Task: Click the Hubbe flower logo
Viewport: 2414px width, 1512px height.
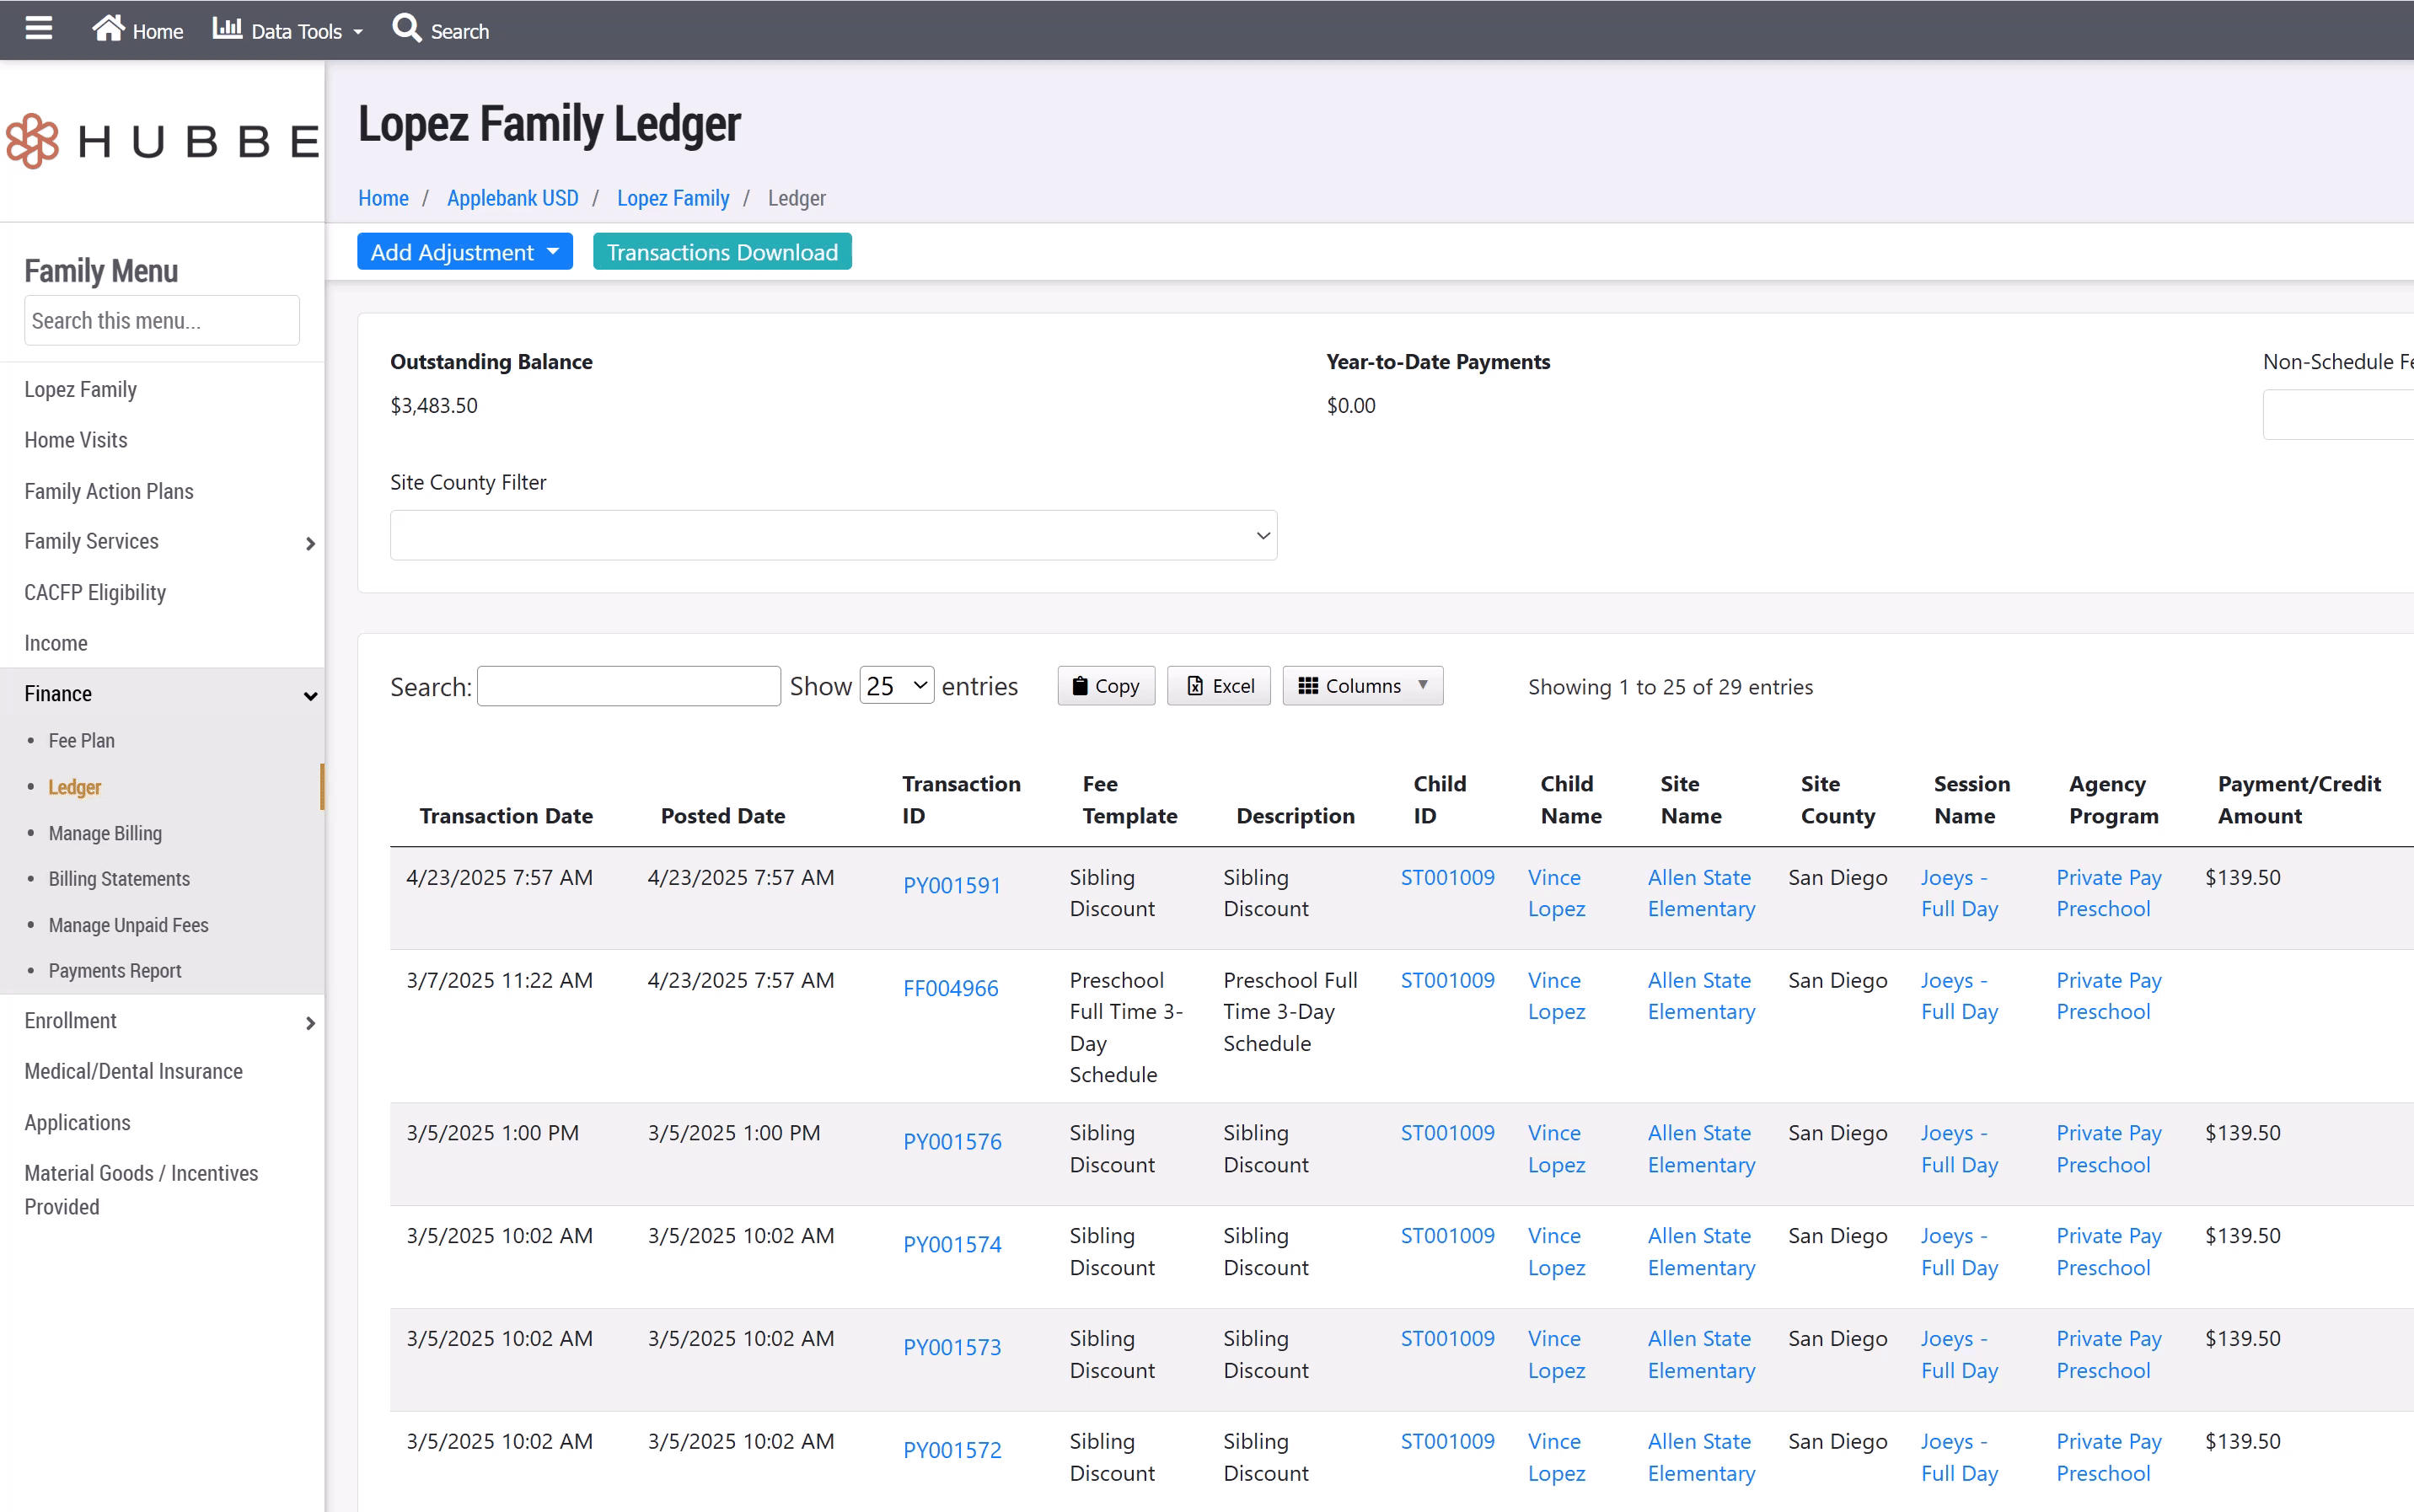Action: [x=33, y=141]
